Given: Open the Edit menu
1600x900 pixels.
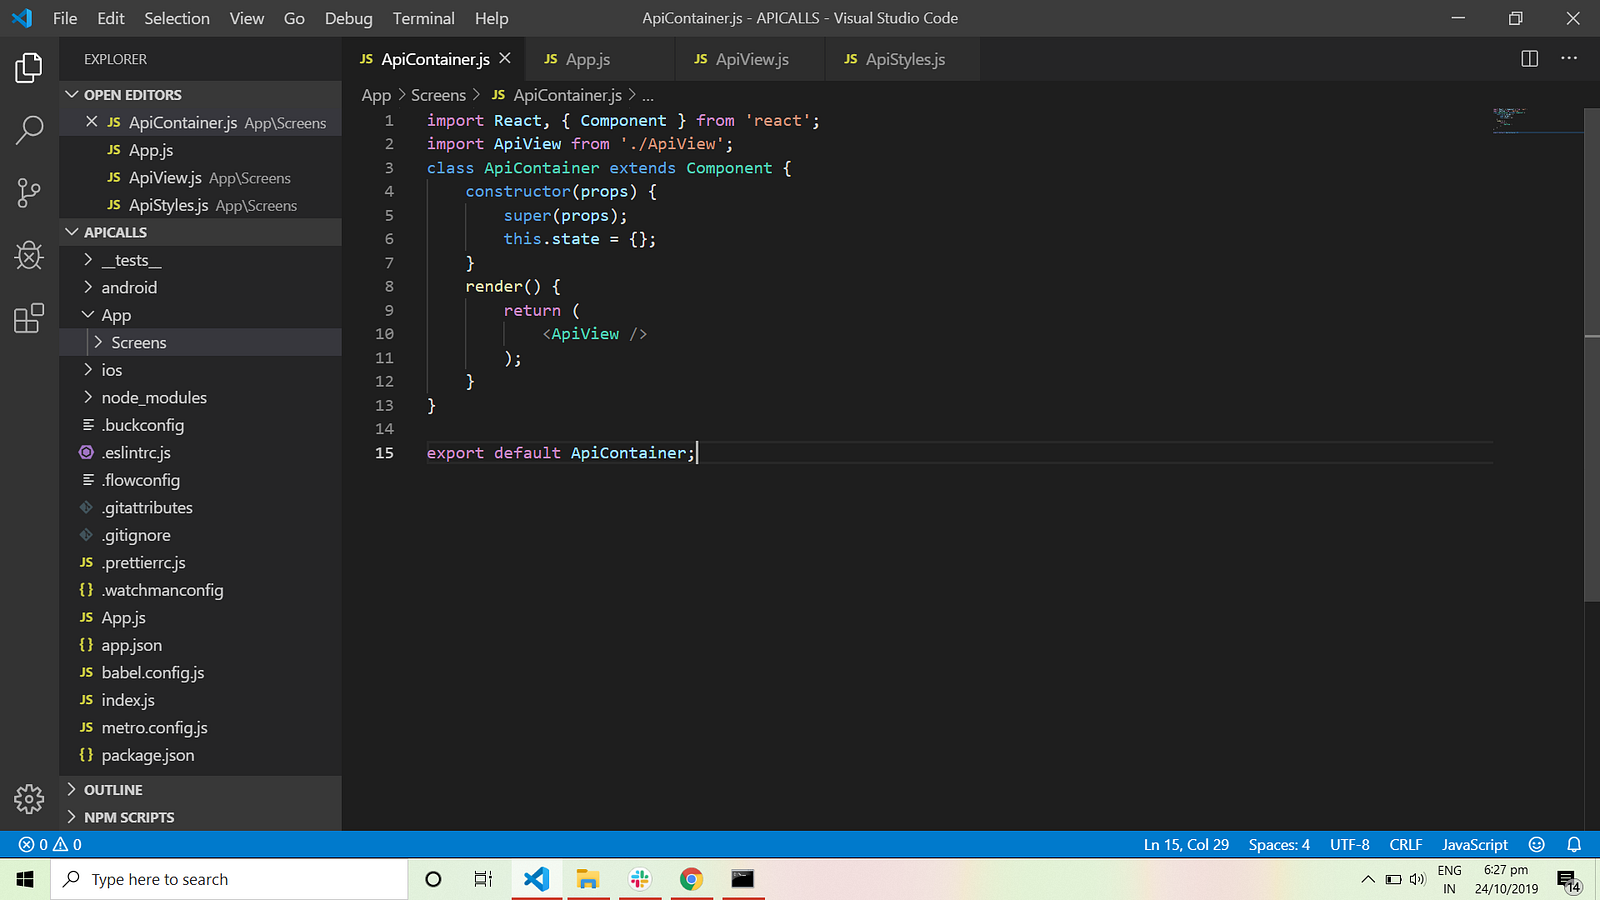Looking at the screenshot, I should click(x=111, y=18).
